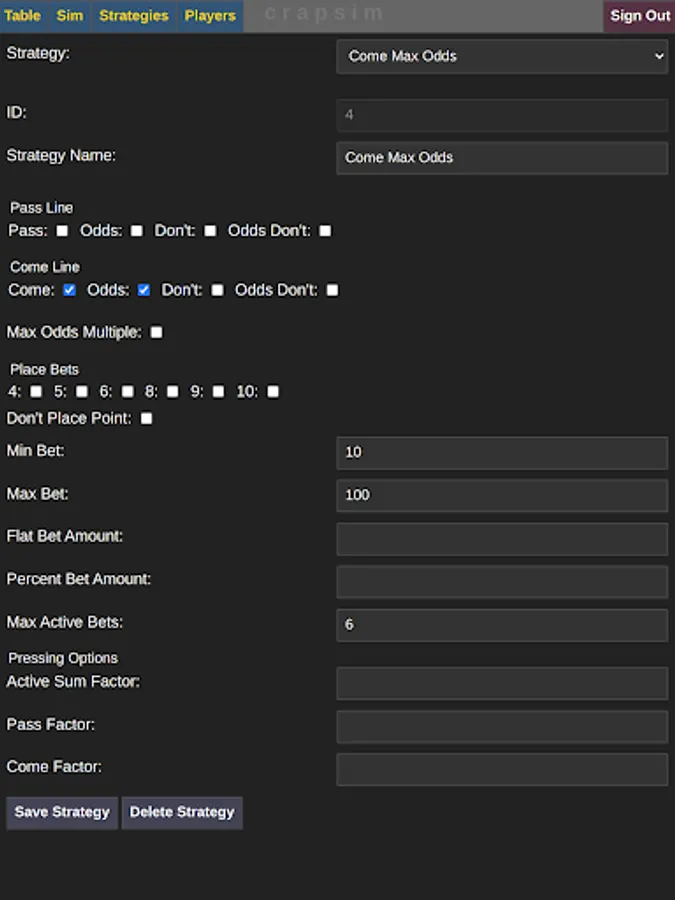Check the Place Bet 10 box
Screen dimensions: 675x900
pyautogui.click(x=273, y=392)
